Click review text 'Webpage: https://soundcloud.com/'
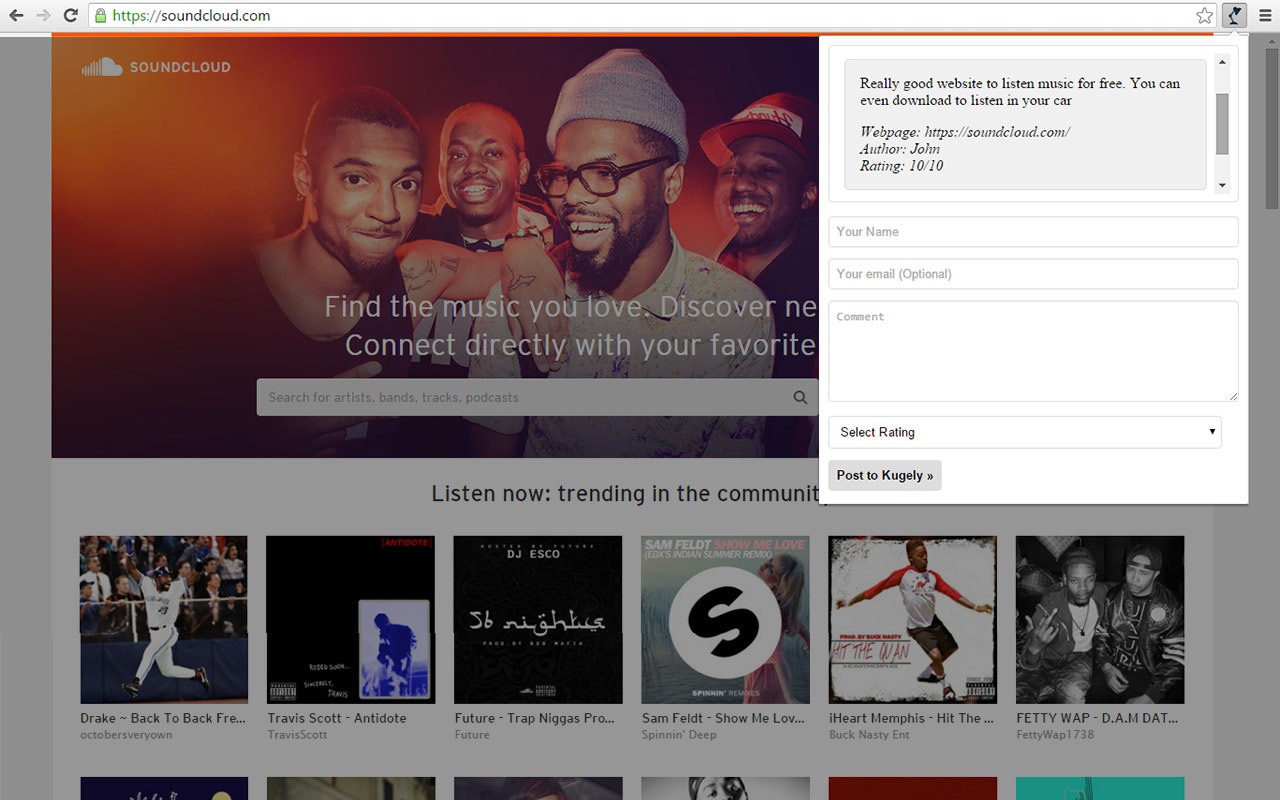Viewport: 1280px width, 800px height. [965, 132]
